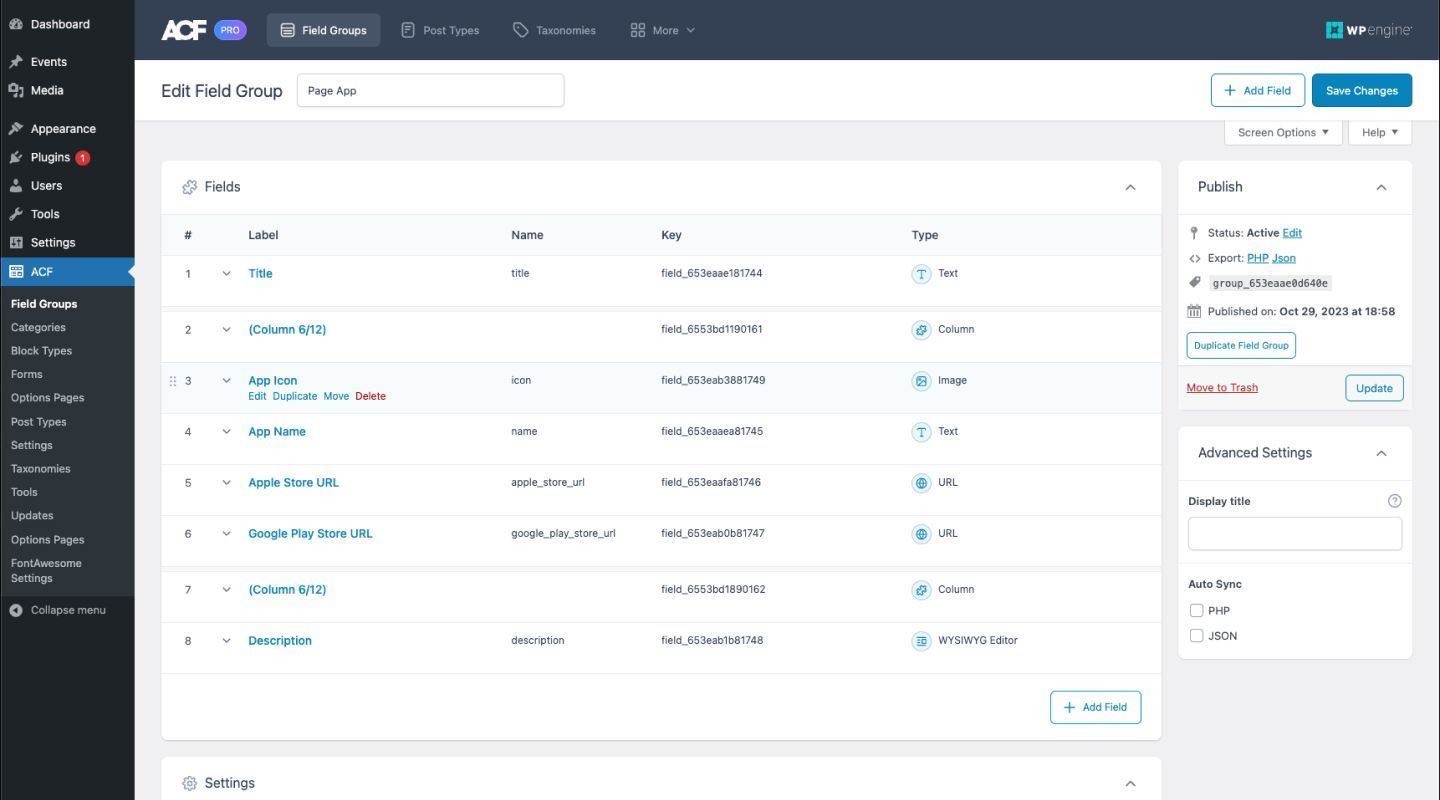Click the puzzle icon beside Fields heading
The width and height of the screenshot is (1440, 800).
tap(189, 186)
